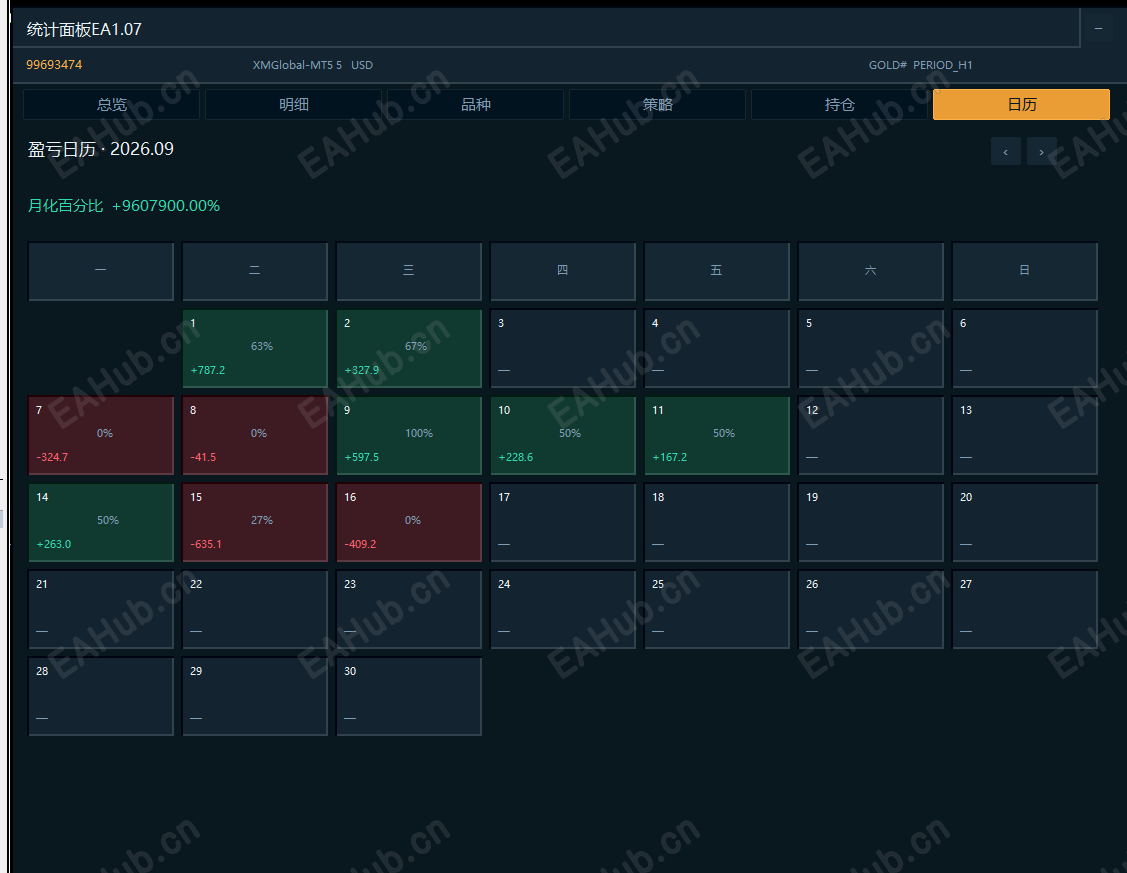Select day 2 cell with +327.9

pyautogui.click(x=409, y=348)
